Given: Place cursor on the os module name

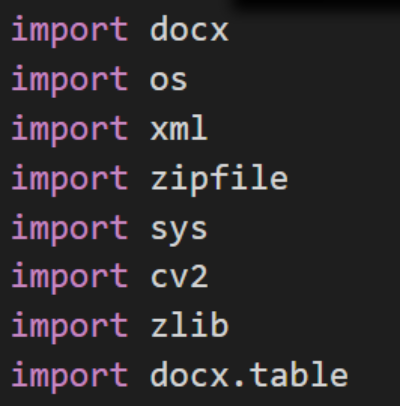Looking at the screenshot, I should (169, 80).
